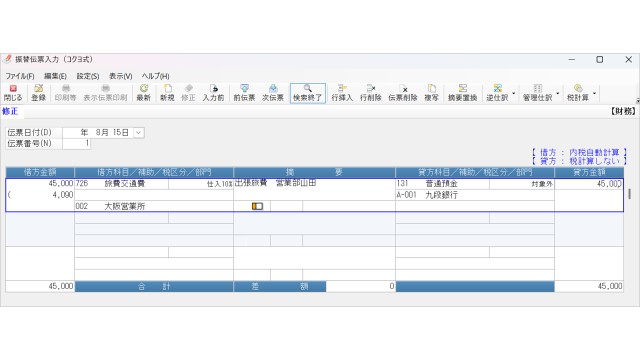Maximize the 振替伝票入力 window
Screen dimensions: 640x360
coord(600,60)
